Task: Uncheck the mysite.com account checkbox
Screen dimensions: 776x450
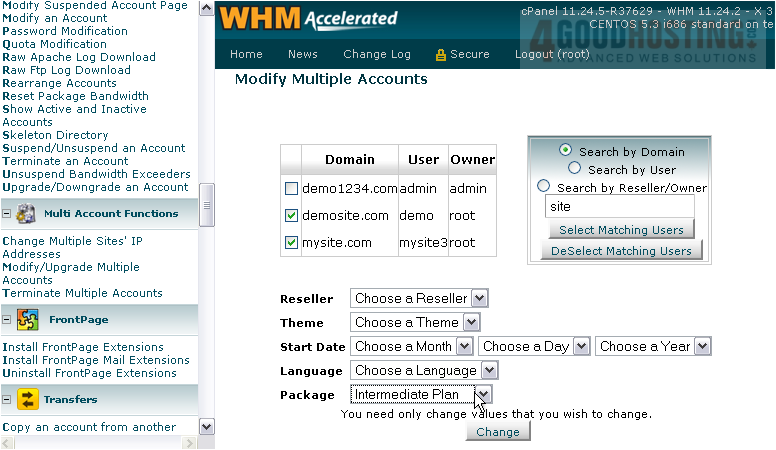Action: (291, 242)
